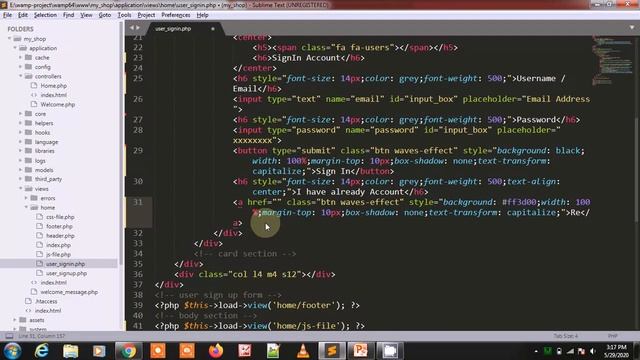Launch Internet Explorer from taskbar
Image resolution: width=640 pixels, height=360 pixels.
(42, 351)
